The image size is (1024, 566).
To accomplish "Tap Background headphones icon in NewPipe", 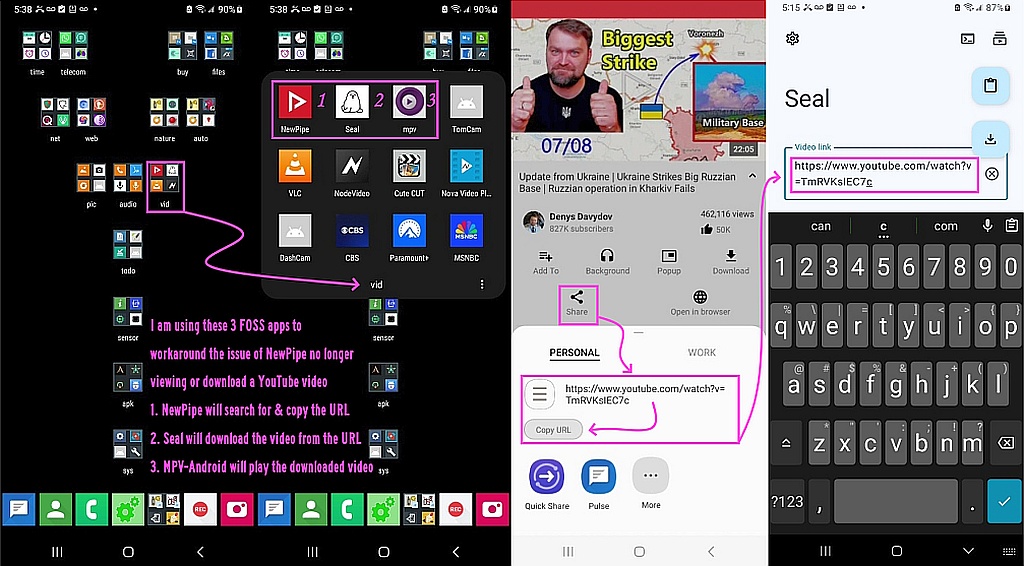I will [x=607, y=255].
